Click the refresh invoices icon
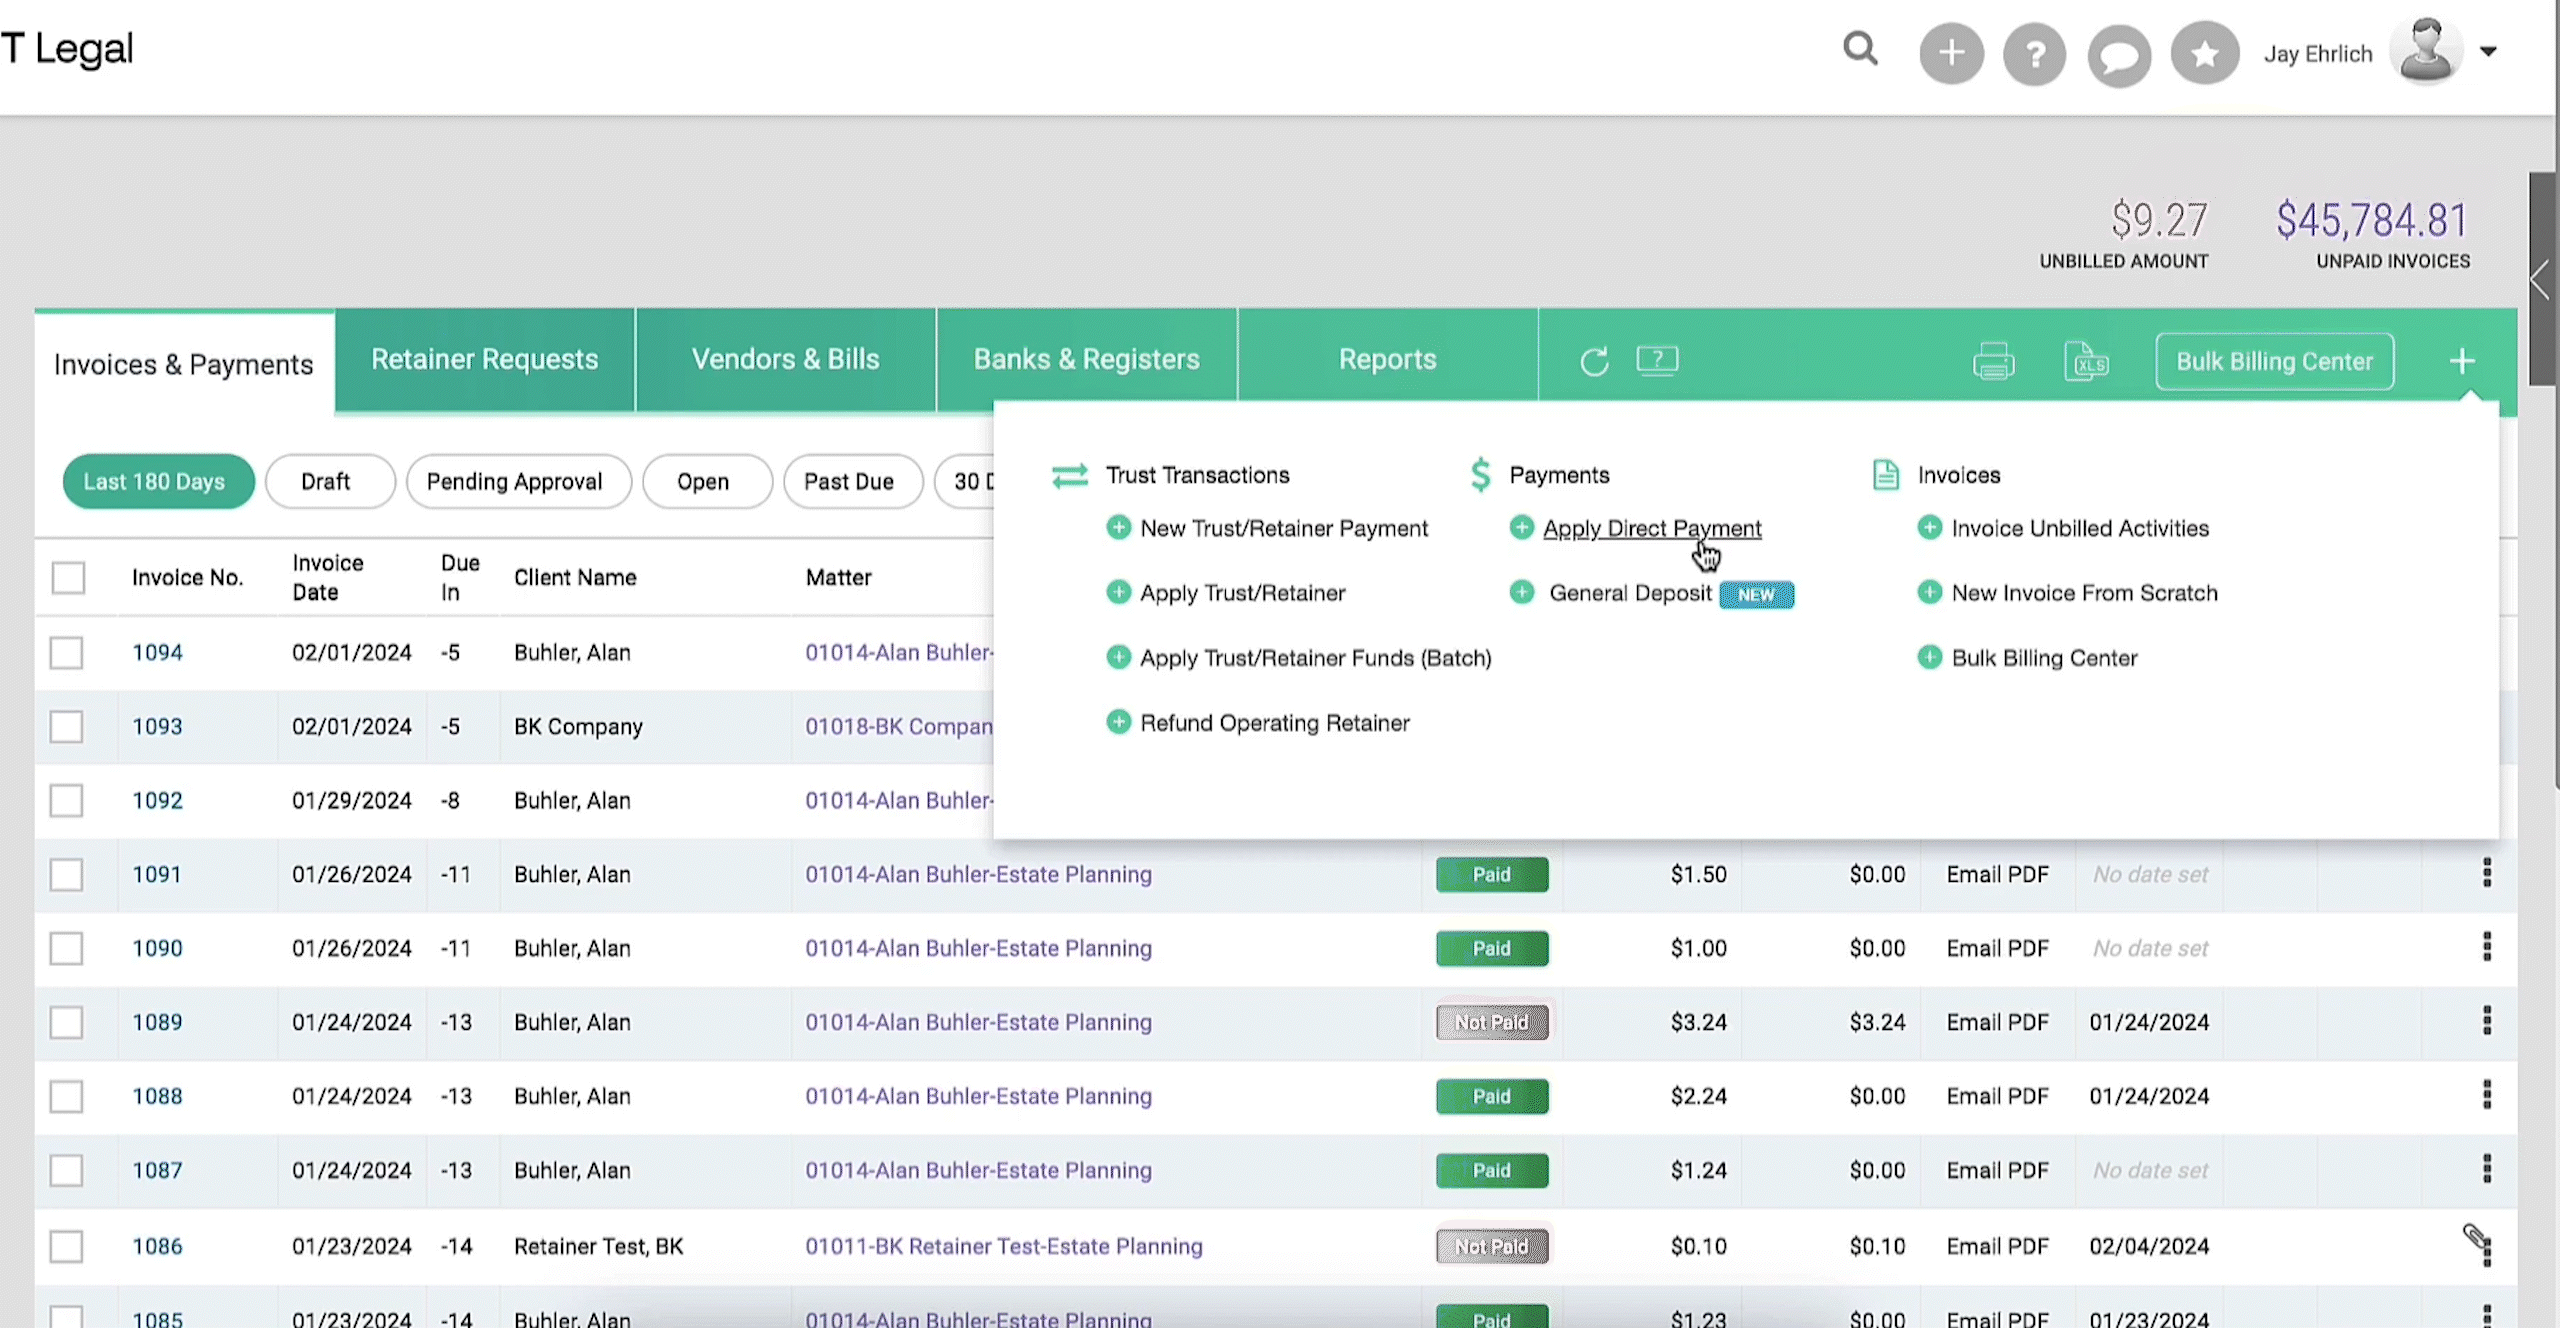Screen dimensions: 2560x1328 pyautogui.click(x=1594, y=361)
